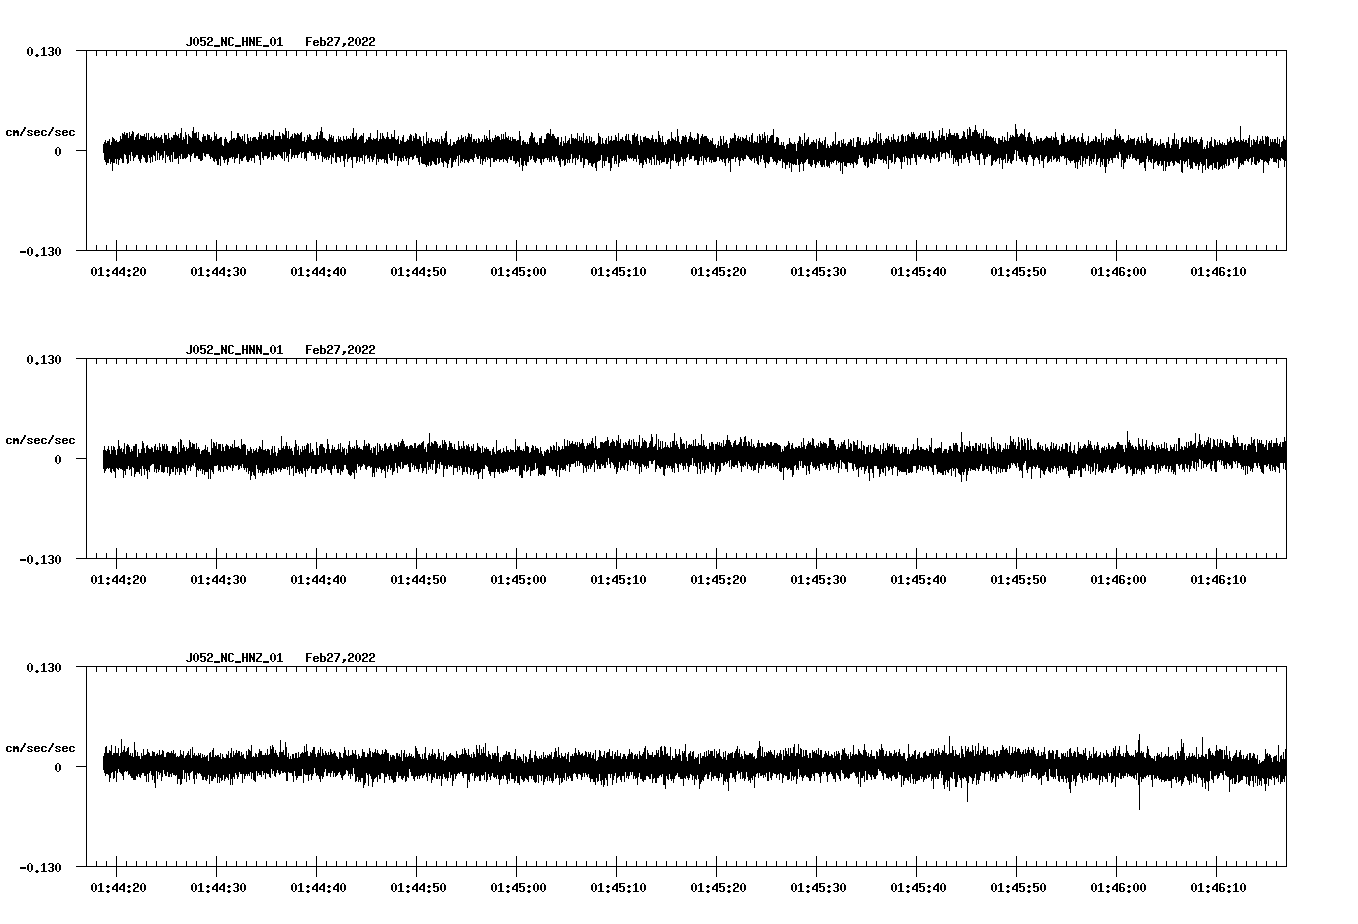Click the -0.130 lower limit on HNN plot
1358x924 pixels.
[x=40, y=559]
